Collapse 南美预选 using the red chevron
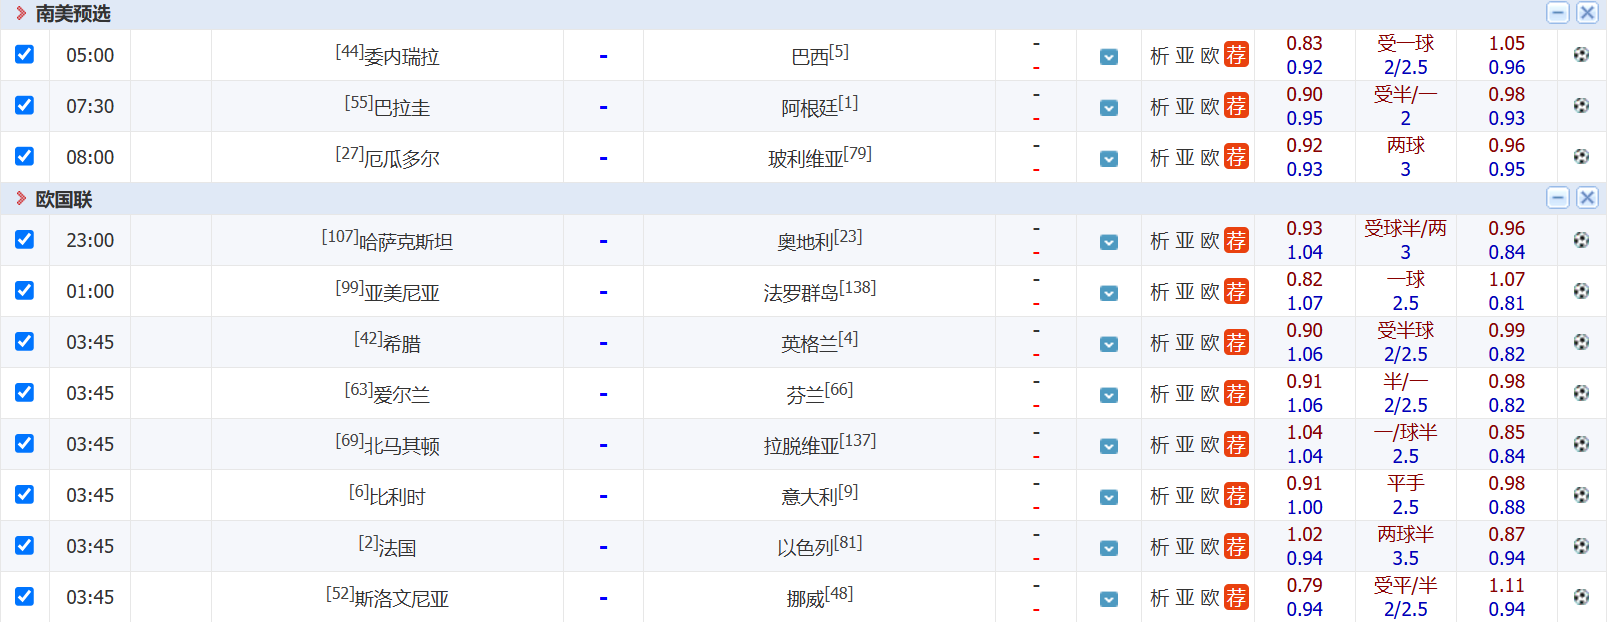Screen dimensions: 1607x626 pyautogui.click(x=21, y=13)
